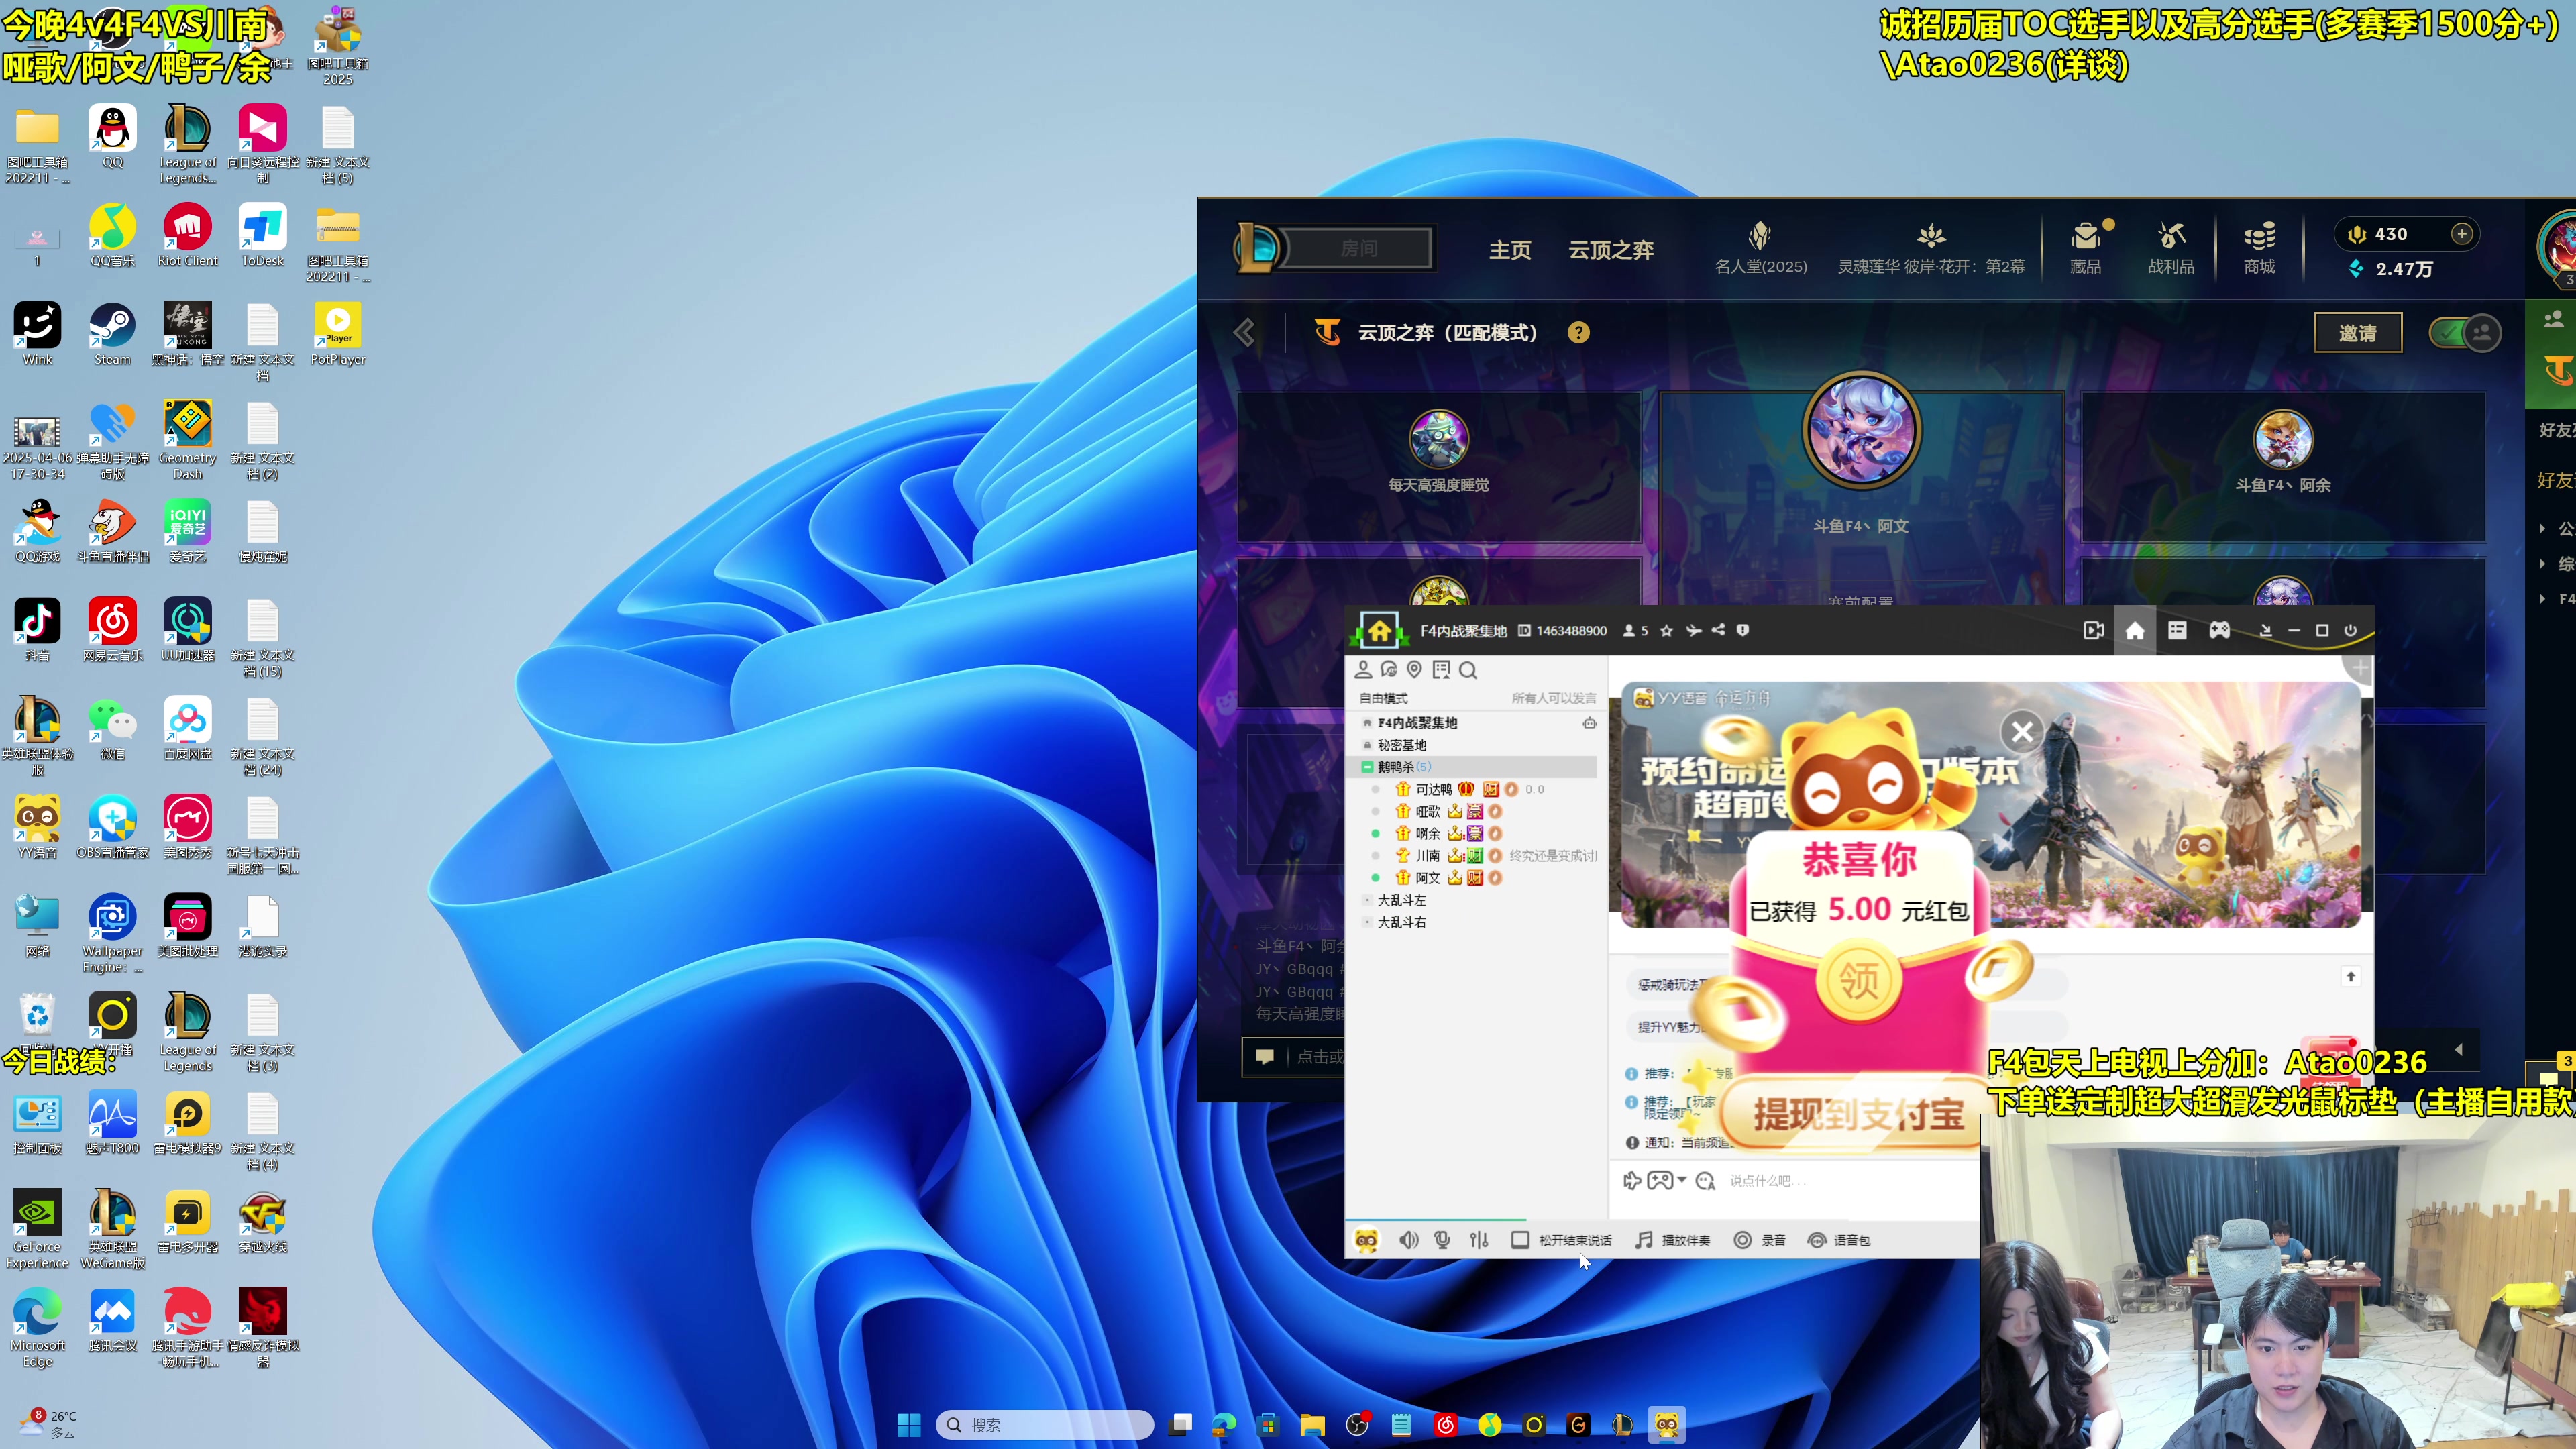
Task: Toggle the open party switch in lobby
Action: [x=2465, y=333]
